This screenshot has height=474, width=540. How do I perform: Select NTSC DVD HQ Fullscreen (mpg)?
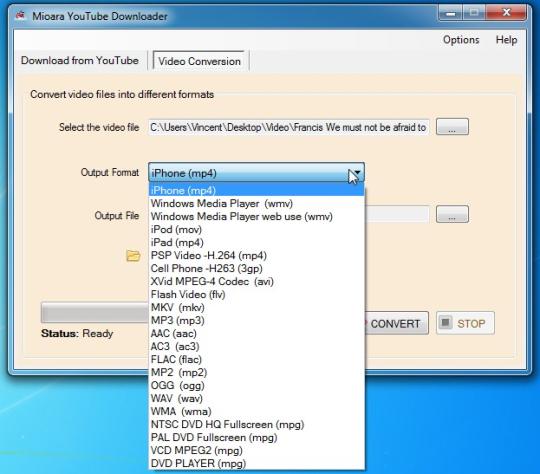257,424
